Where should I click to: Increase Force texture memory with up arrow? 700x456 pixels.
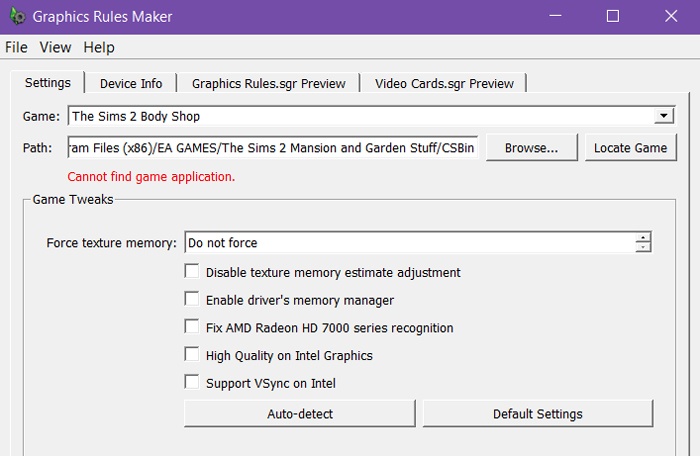tap(643, 237)
